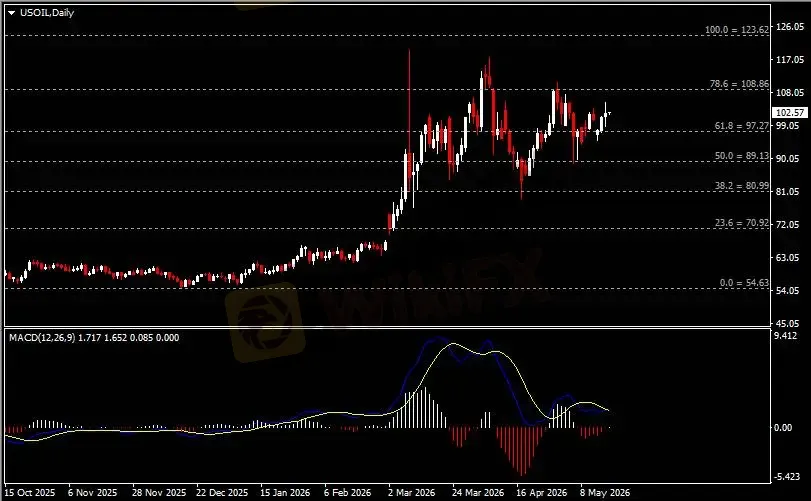The width and height of the screenshot is (811, 501).
Task: Click the 23.6 = 70.92 Fibonacci label
Action: coord(742,223)
